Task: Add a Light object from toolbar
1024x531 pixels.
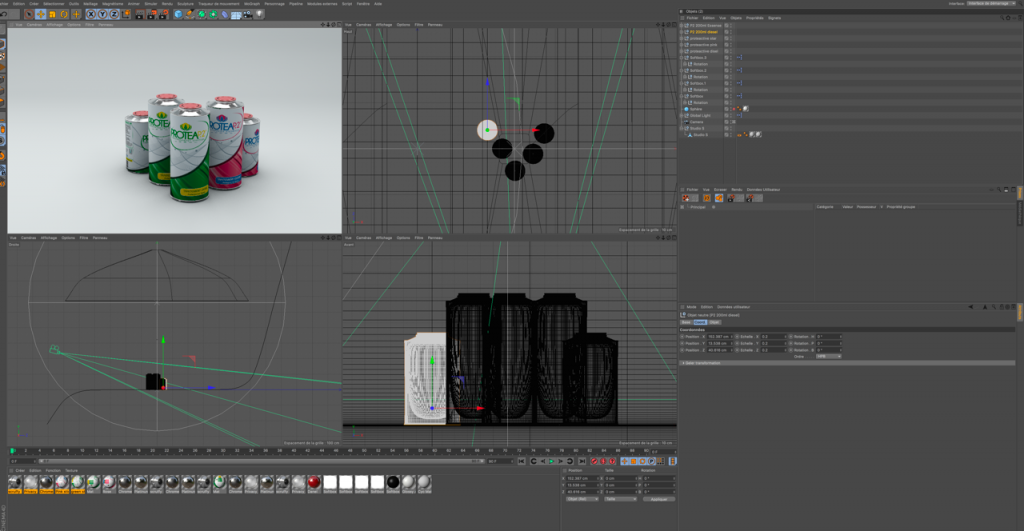Action: (x=260, y=14)
